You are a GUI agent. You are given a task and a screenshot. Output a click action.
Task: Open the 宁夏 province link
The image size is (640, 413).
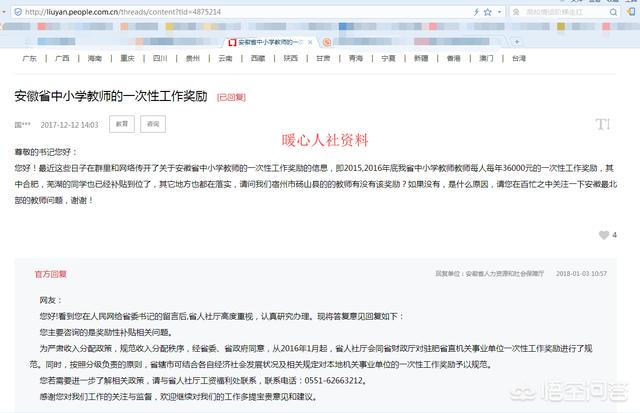[x=388, y=58]
